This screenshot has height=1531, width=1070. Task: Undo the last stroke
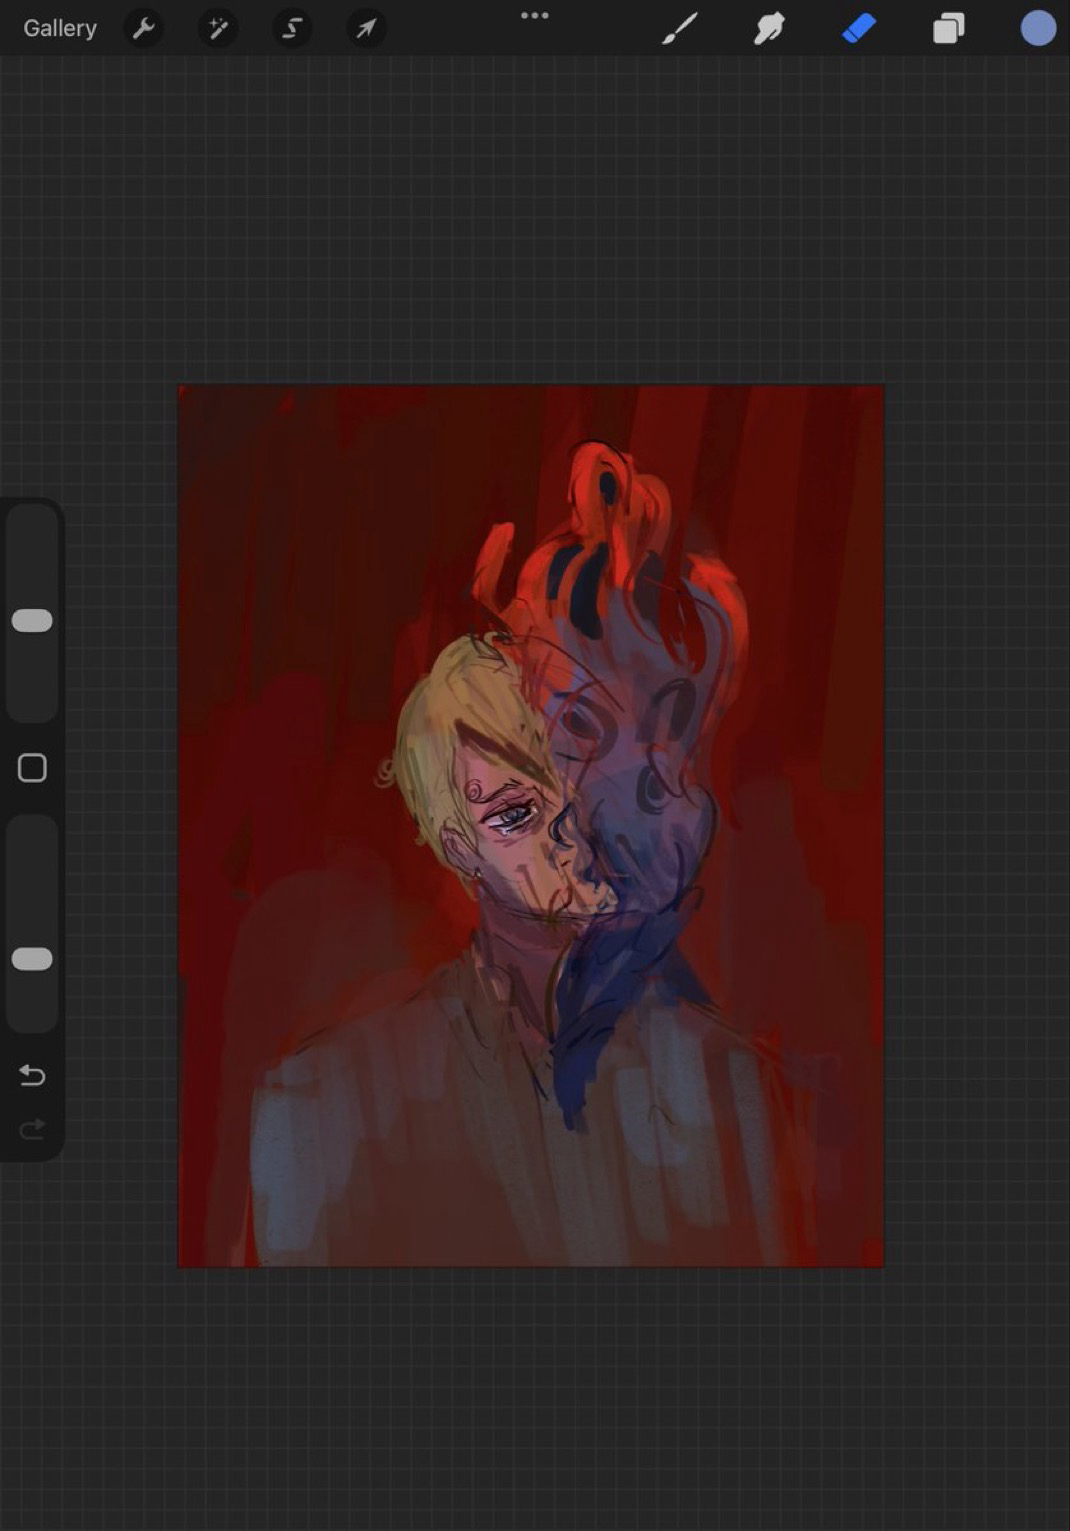32,1075
